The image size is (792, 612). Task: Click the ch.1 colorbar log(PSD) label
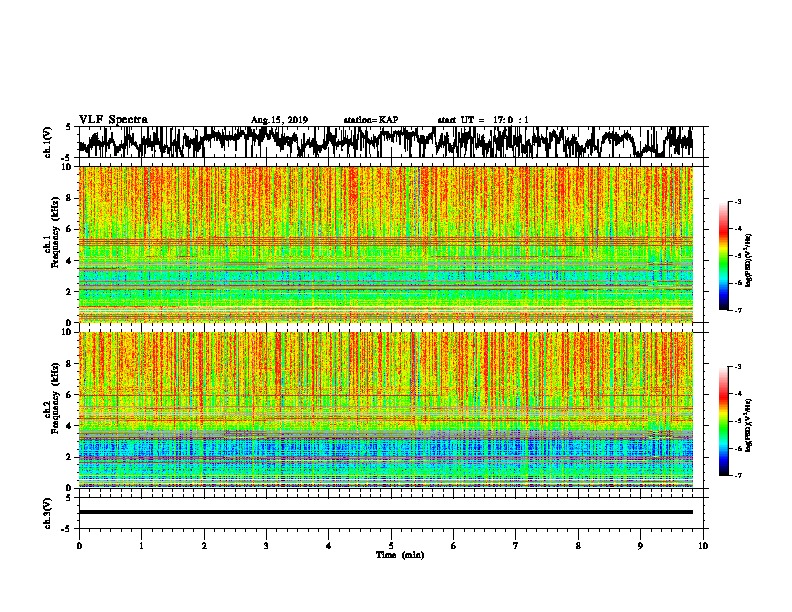[749, 261]
